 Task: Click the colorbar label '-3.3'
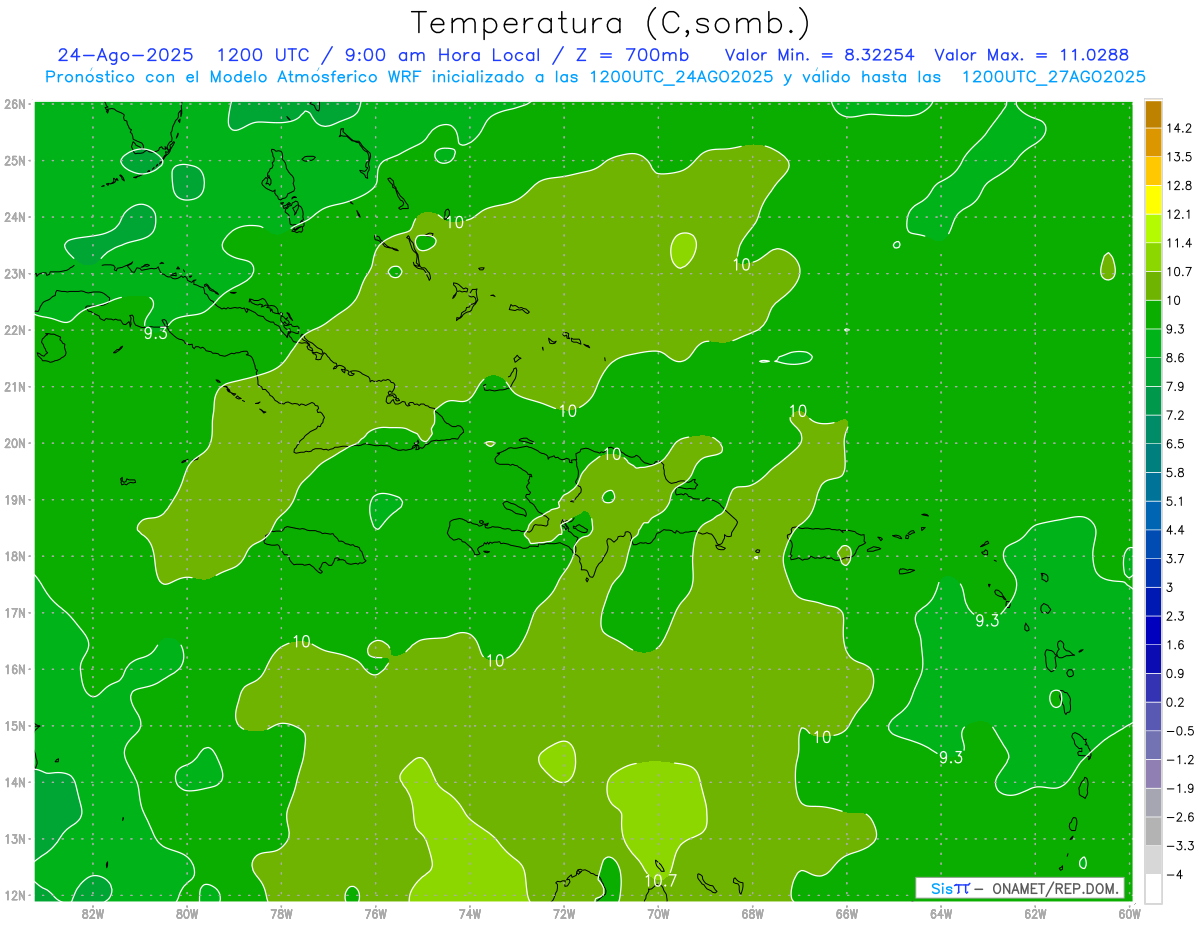(x=1179, y=845)
